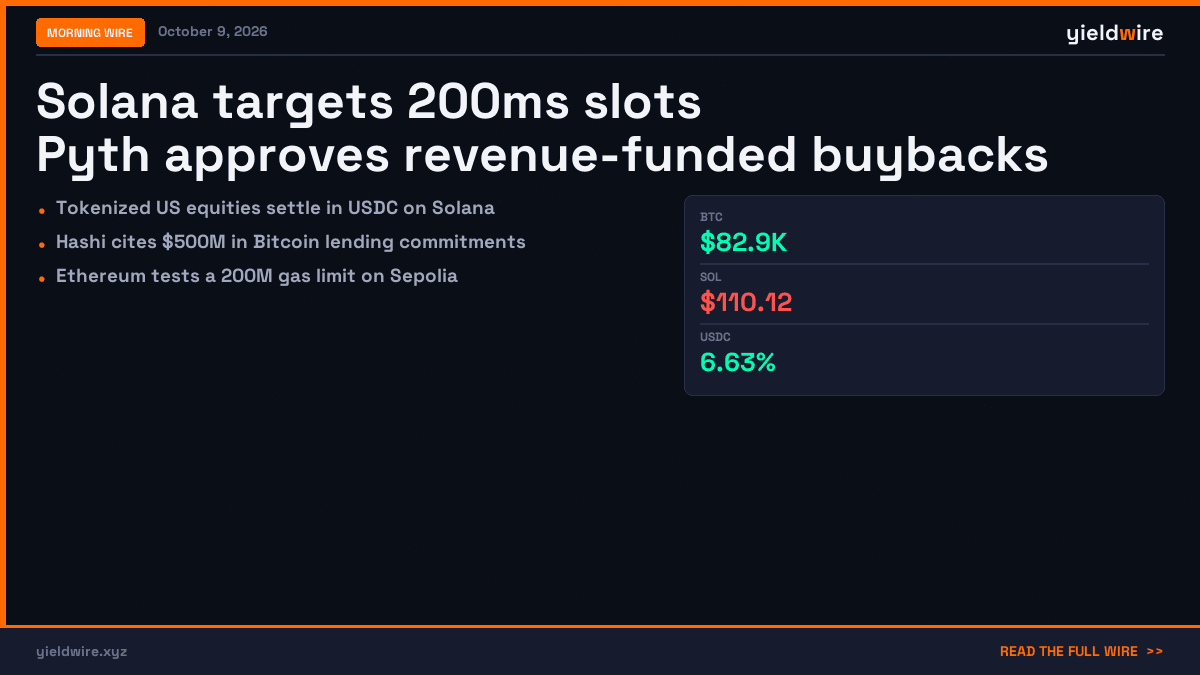The height and width of the screenshot is (675, 1200).
Task: Click the bullet dot beside Hashi item
Action: [x=41, y=245]
